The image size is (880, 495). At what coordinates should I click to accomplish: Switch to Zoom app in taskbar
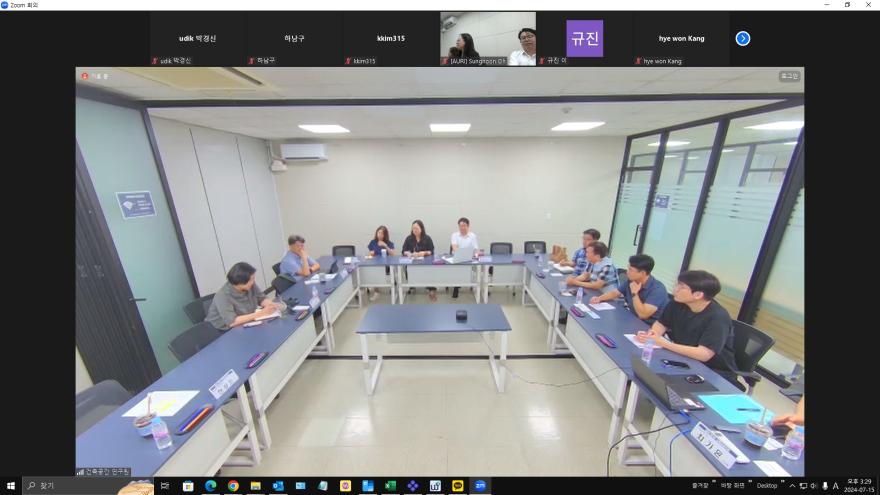coord(480,485)
